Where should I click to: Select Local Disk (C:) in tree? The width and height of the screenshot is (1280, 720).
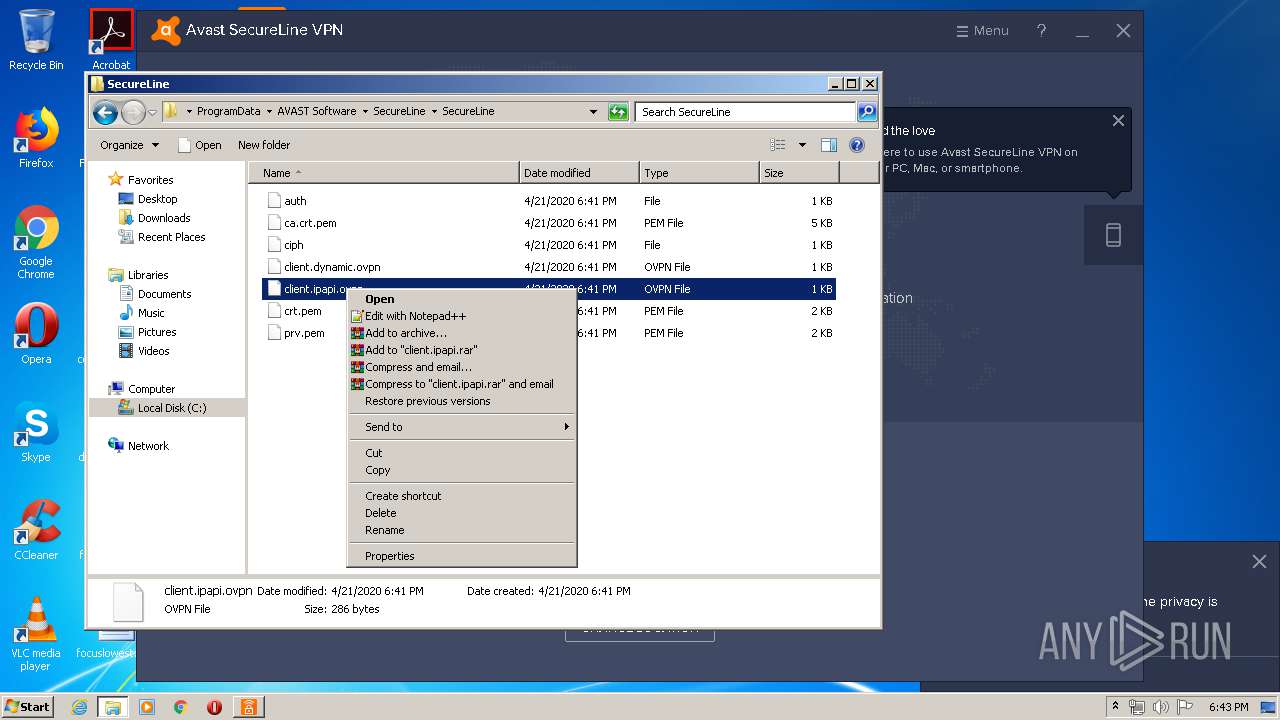(x=163, y=408)
